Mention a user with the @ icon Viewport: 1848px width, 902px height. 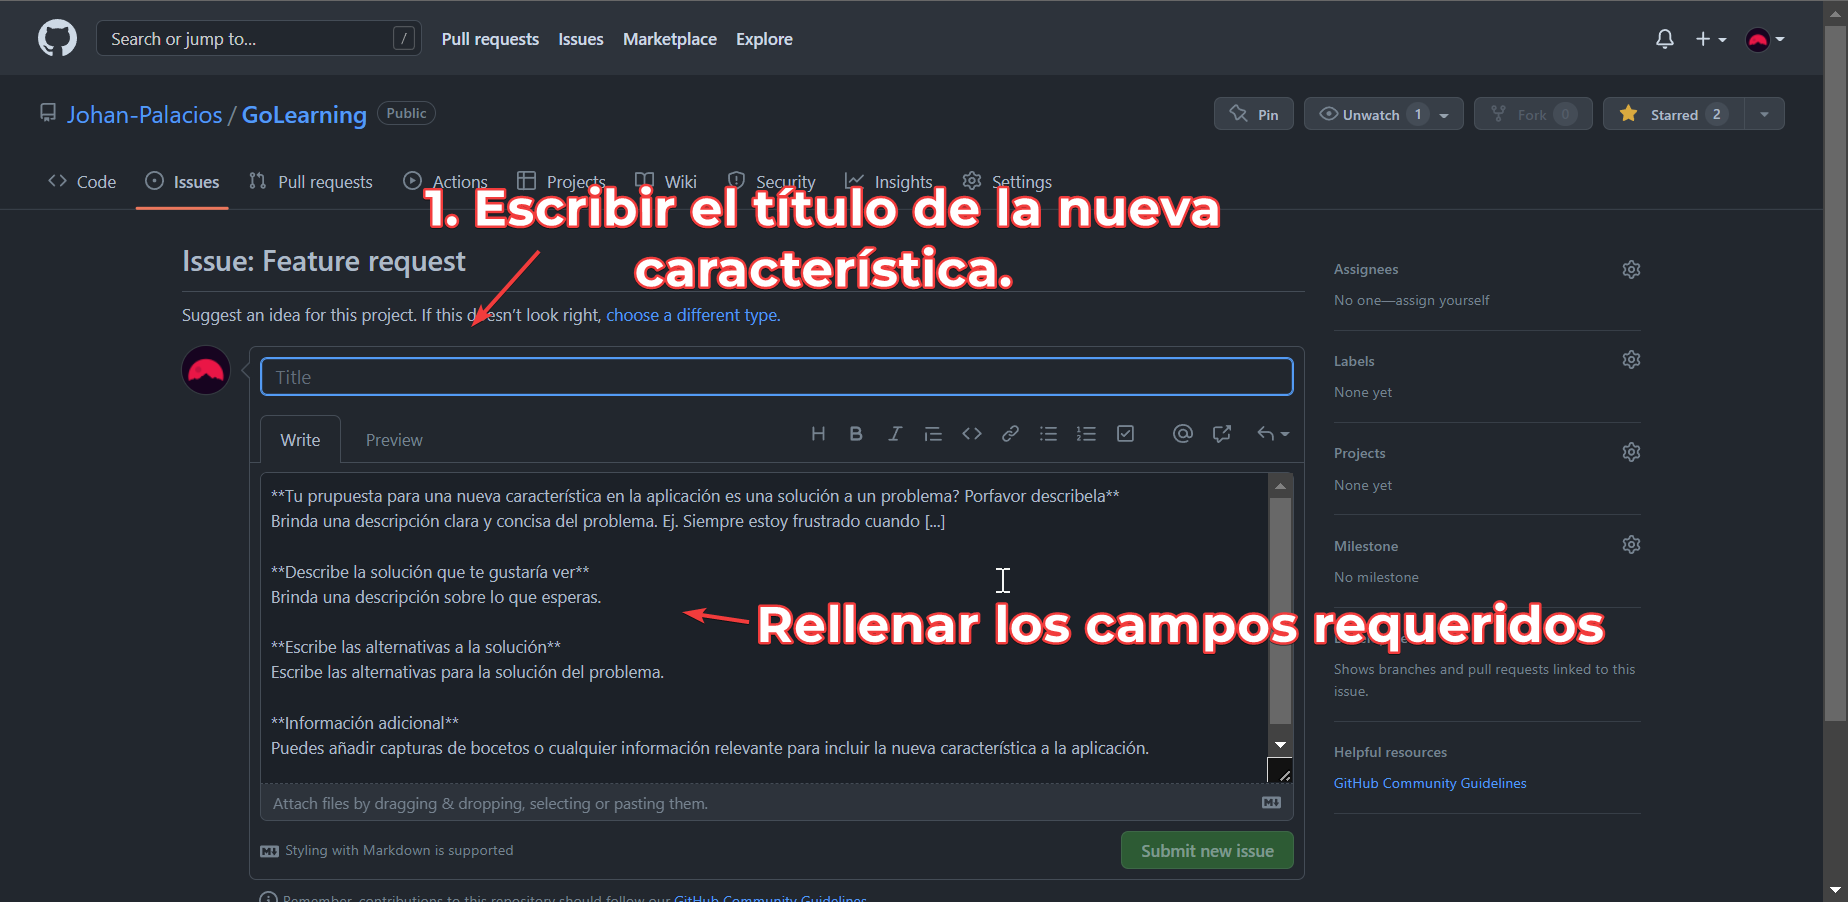pos(1183,434)
